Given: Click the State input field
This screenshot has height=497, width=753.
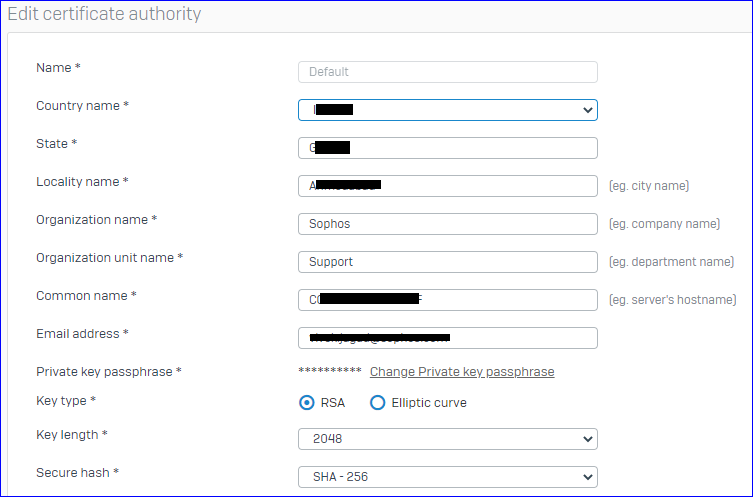Looking at the screenshot, I should tap(448, 148).
